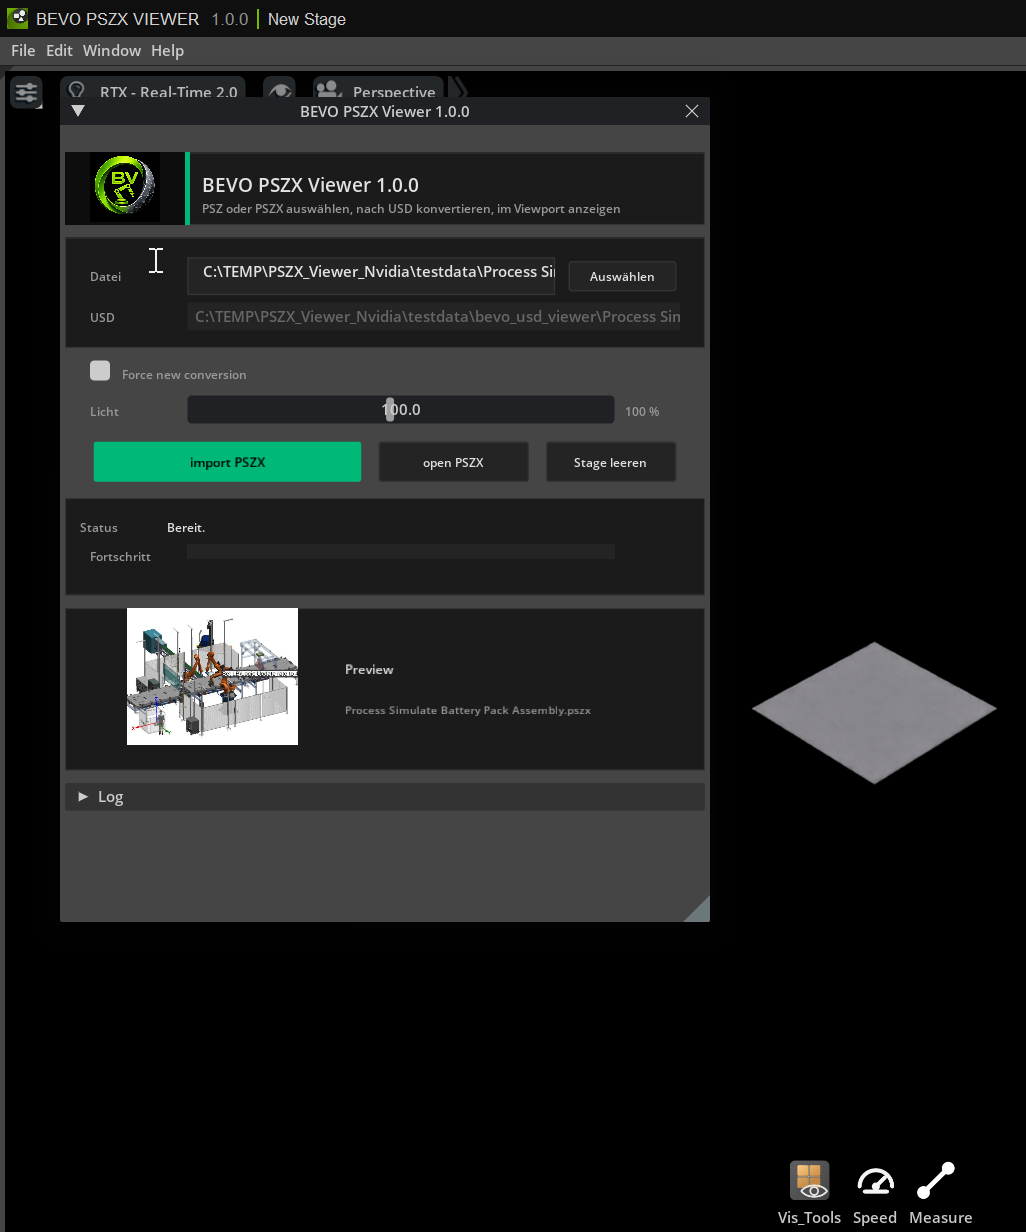Click the Datei file path field
Screen dimensions: 1026x1232
coord(371,275)
